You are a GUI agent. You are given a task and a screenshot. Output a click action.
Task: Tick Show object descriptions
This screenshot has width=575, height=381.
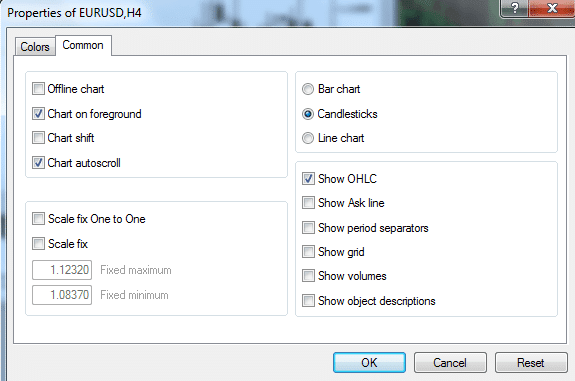(x=308, y=301)
